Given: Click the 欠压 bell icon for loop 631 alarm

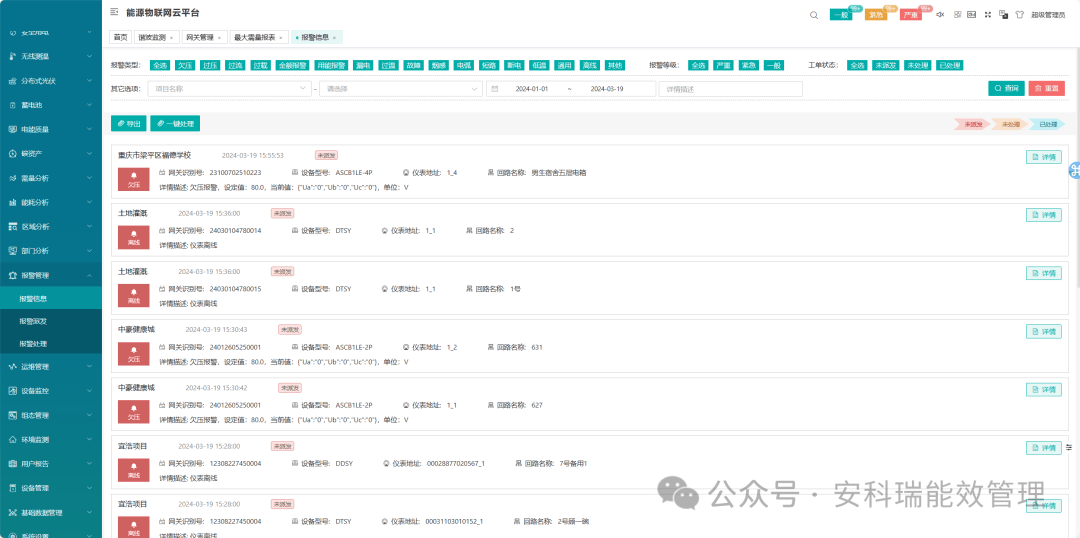Looking at the screenshot, I should click(x=134, y=353).
